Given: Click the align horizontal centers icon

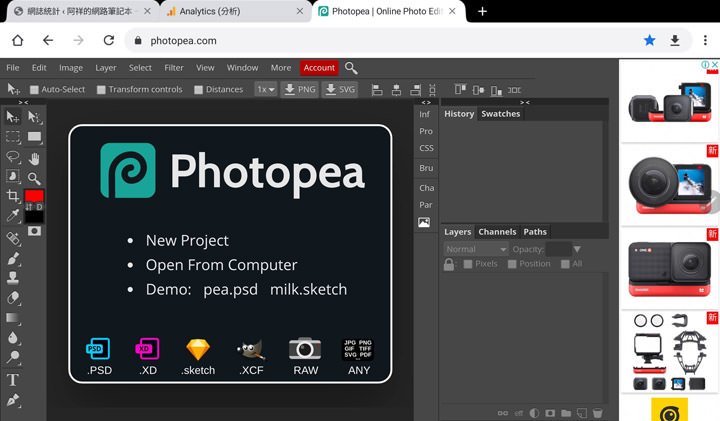Looking at the screenshot, I should click(x=396, y=90).
